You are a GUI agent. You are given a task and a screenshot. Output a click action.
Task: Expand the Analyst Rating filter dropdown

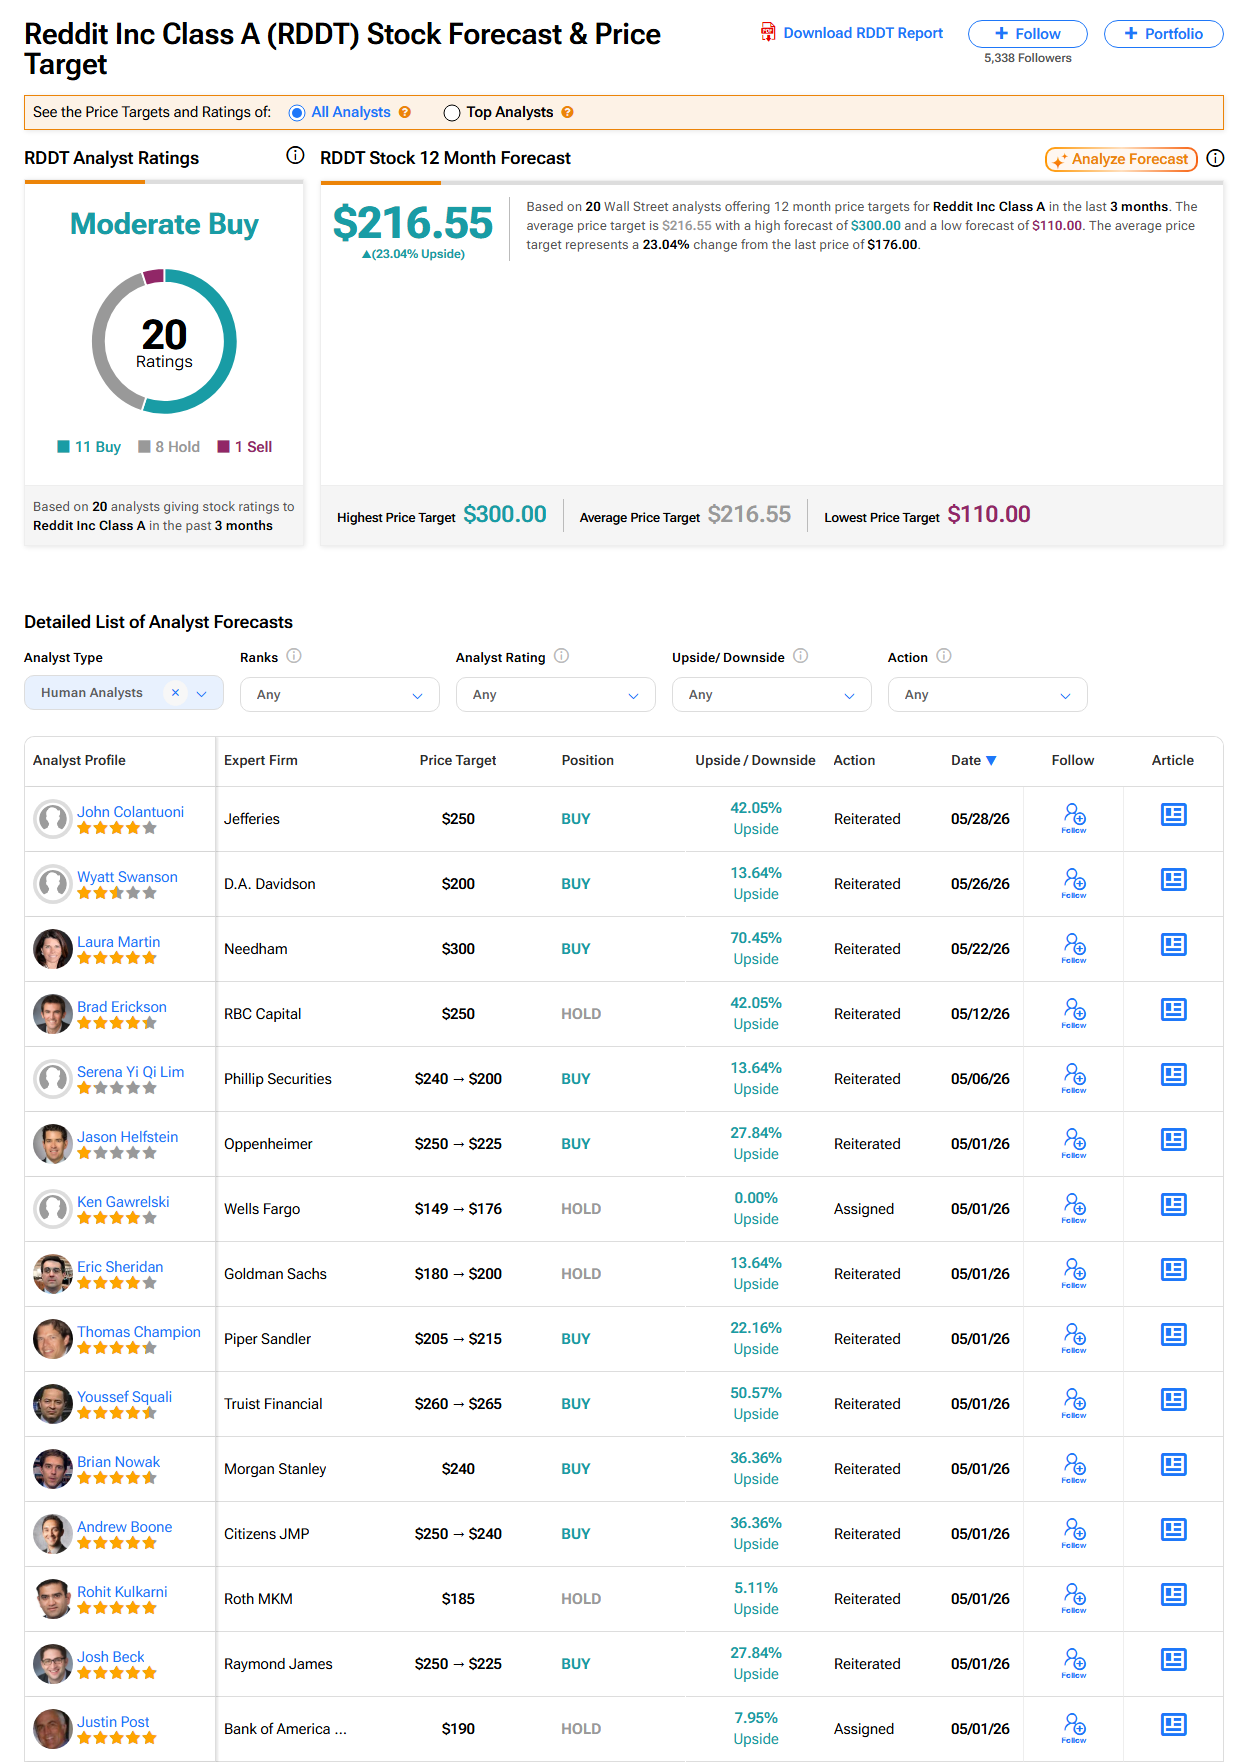[556, 695]
